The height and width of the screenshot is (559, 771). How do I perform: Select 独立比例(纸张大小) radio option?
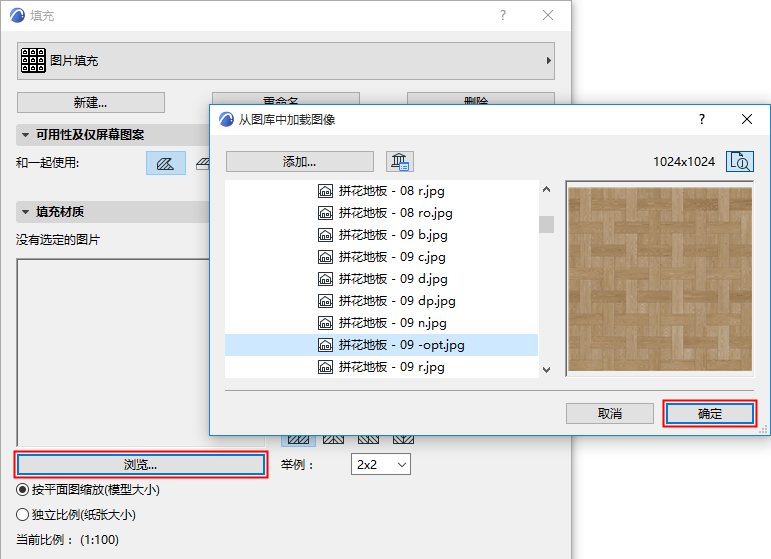tap(76, 515)
